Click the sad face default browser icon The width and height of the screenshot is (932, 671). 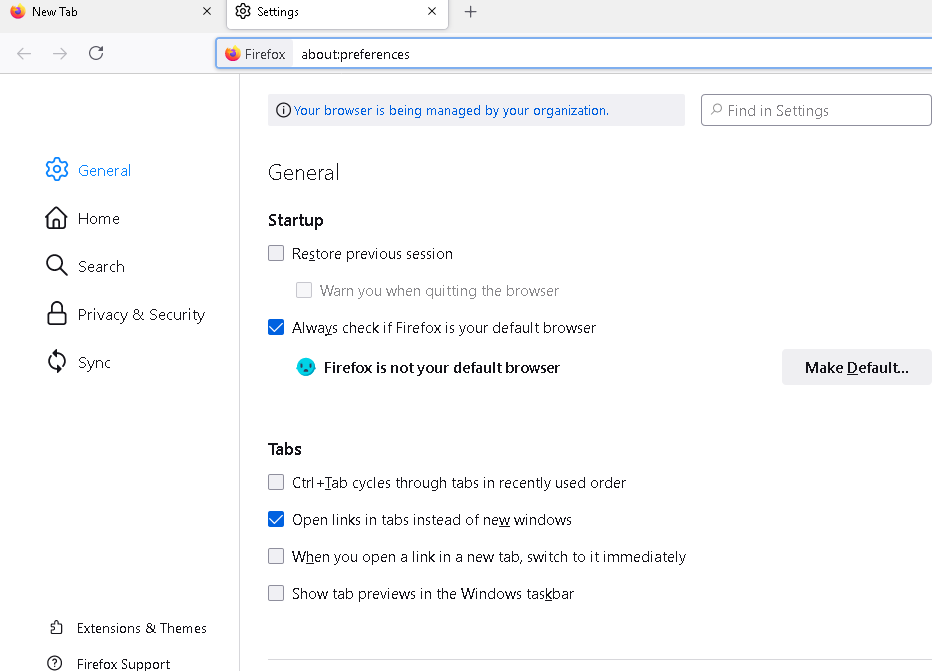(306, 367)
